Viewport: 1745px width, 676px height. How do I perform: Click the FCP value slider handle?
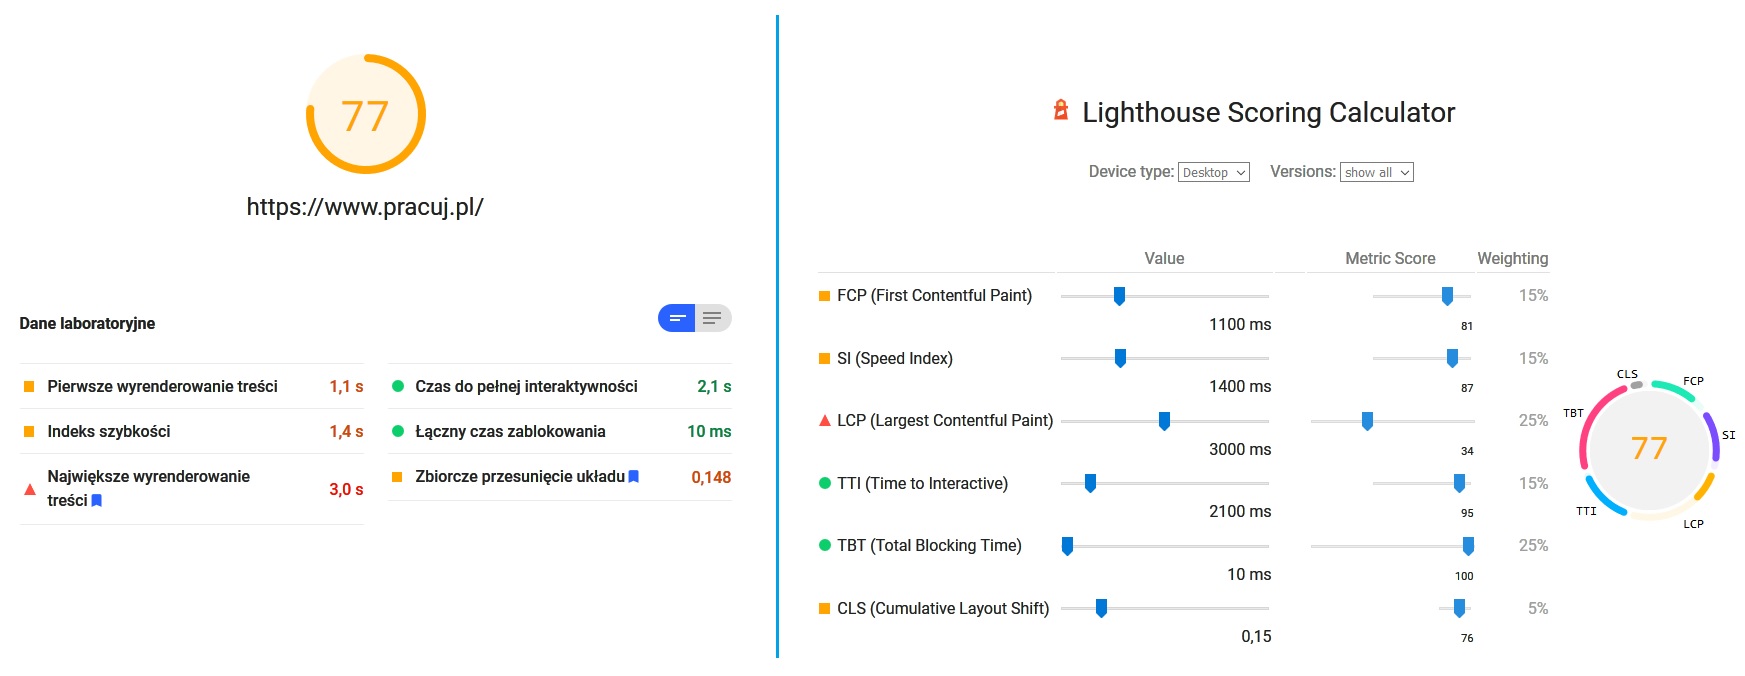tap(1119, 296)
